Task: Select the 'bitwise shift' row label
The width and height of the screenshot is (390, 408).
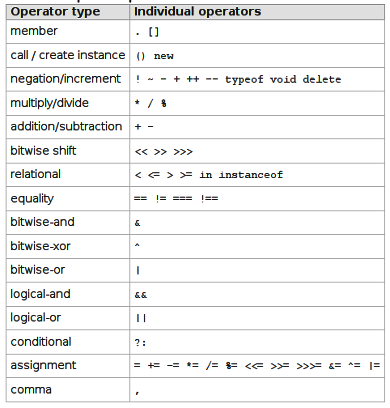Action: pyautogui.click(x=43, y=151)
